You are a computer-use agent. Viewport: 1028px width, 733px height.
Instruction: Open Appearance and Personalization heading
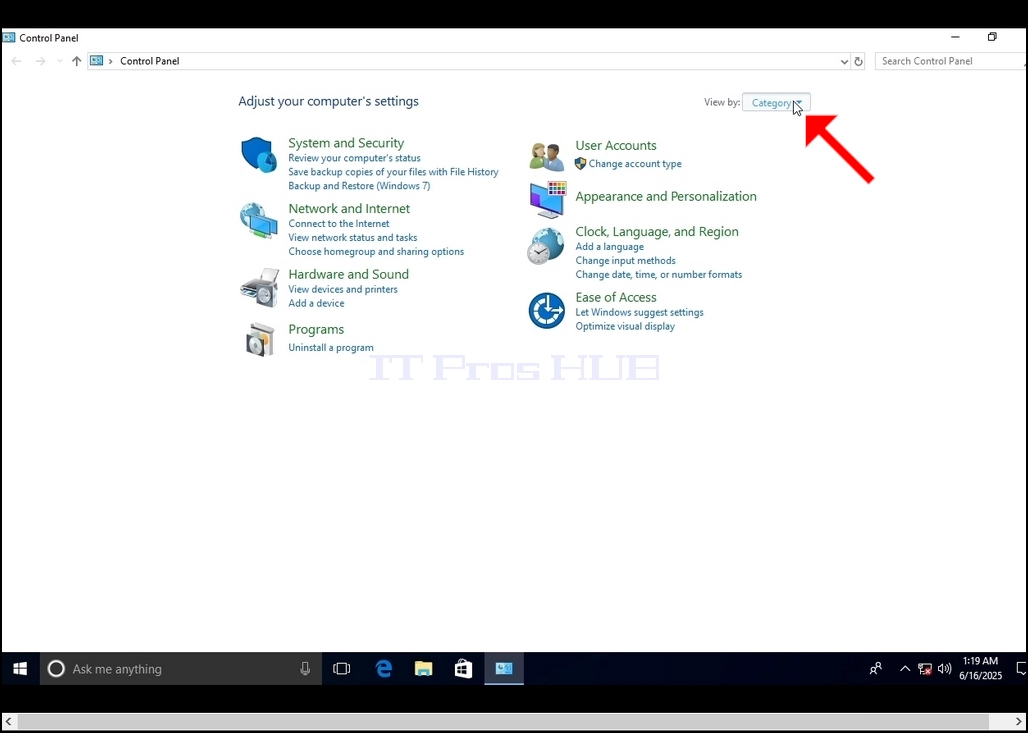tap(666, 196)
